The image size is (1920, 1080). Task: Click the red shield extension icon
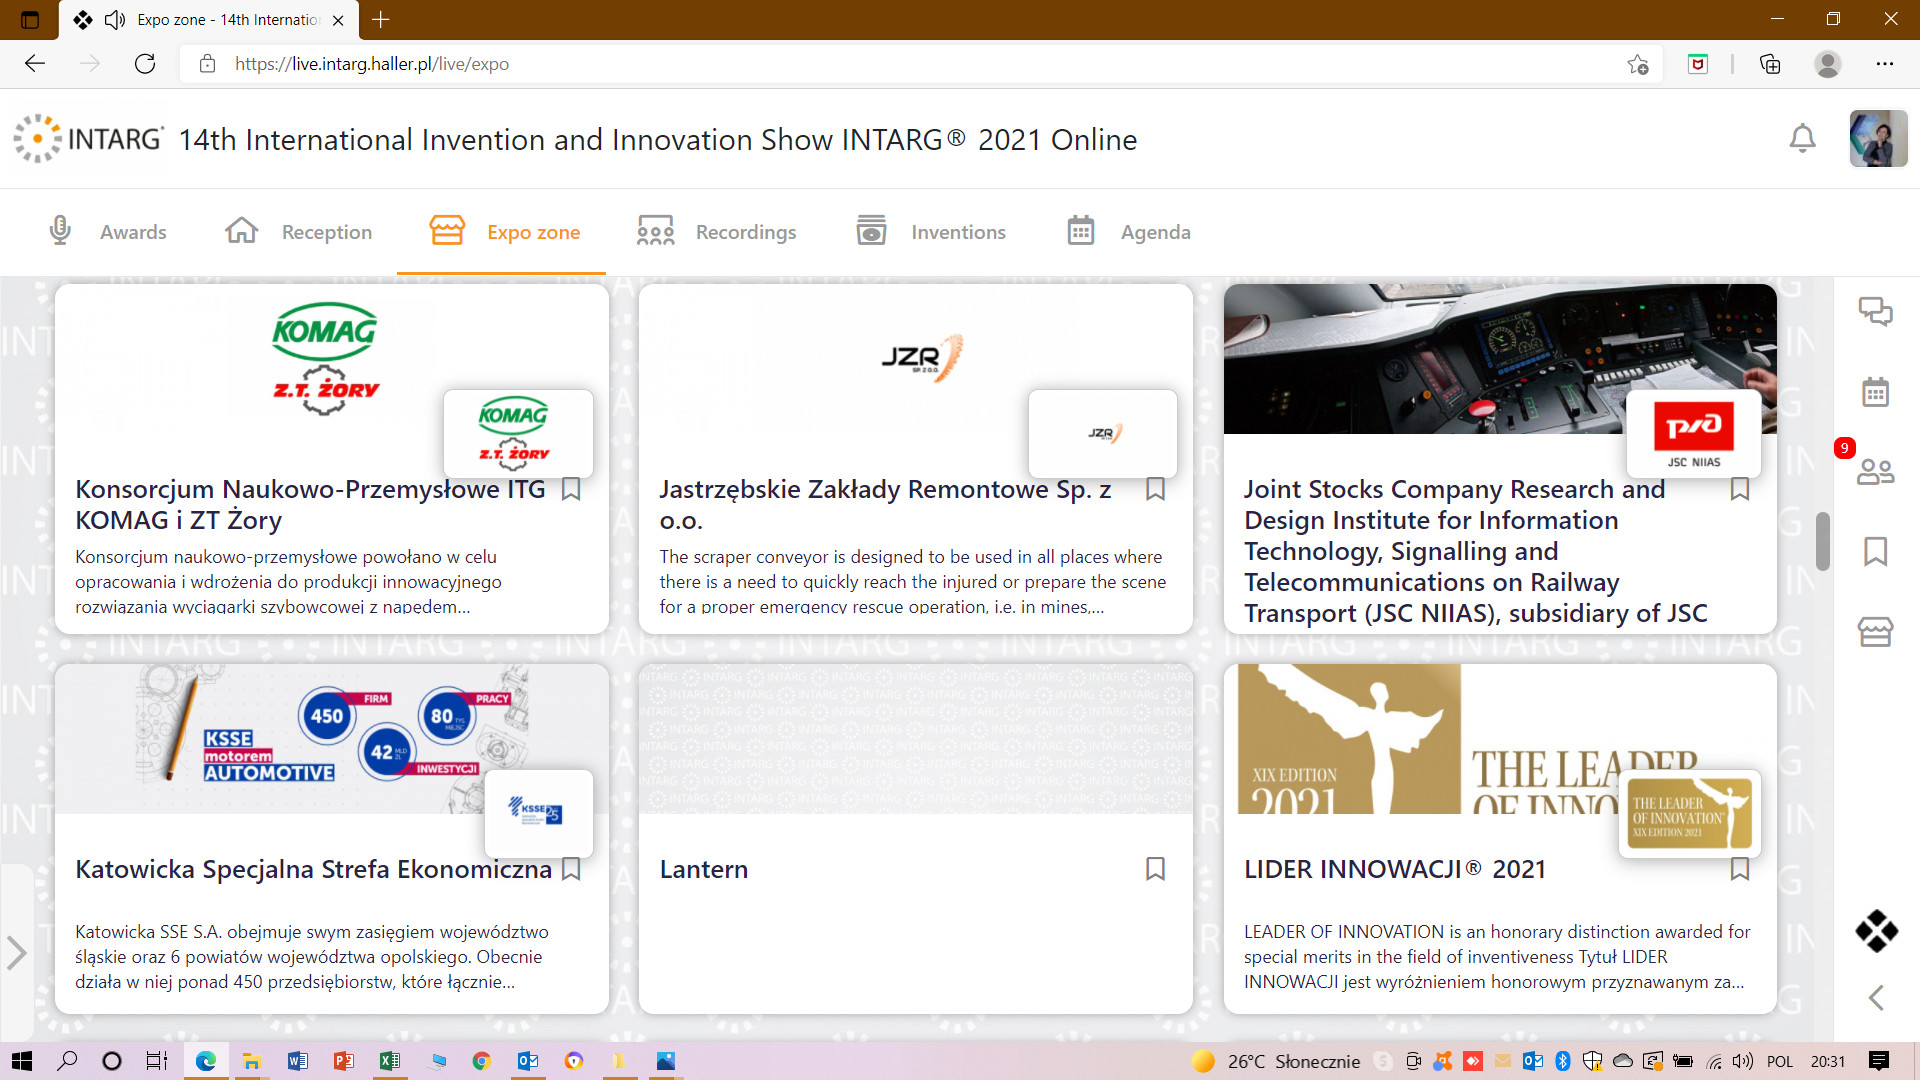coord(1698,64)
